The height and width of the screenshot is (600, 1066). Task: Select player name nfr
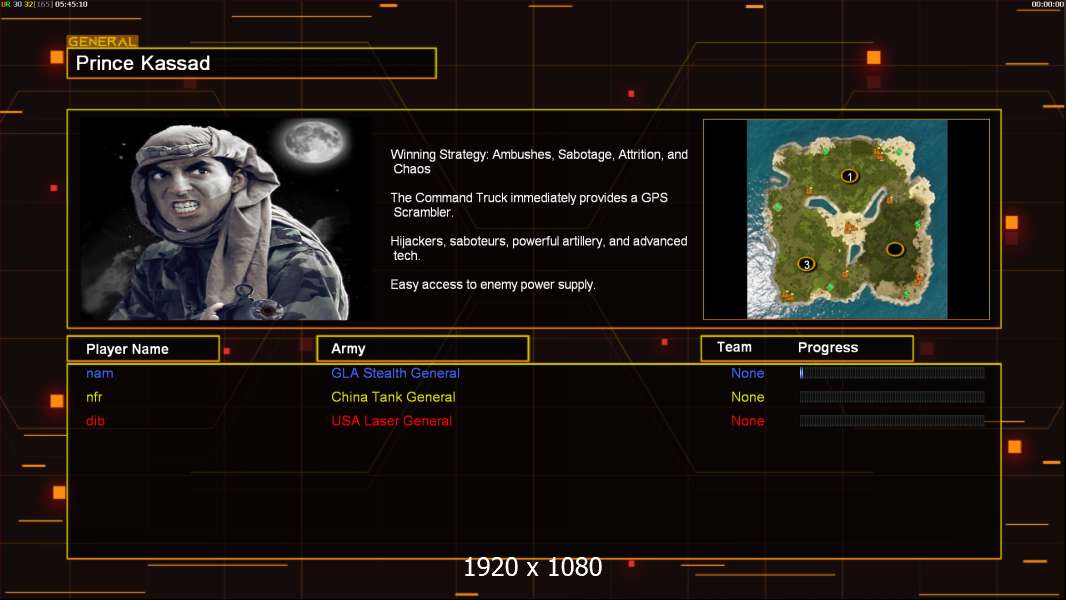coord(94,397)
